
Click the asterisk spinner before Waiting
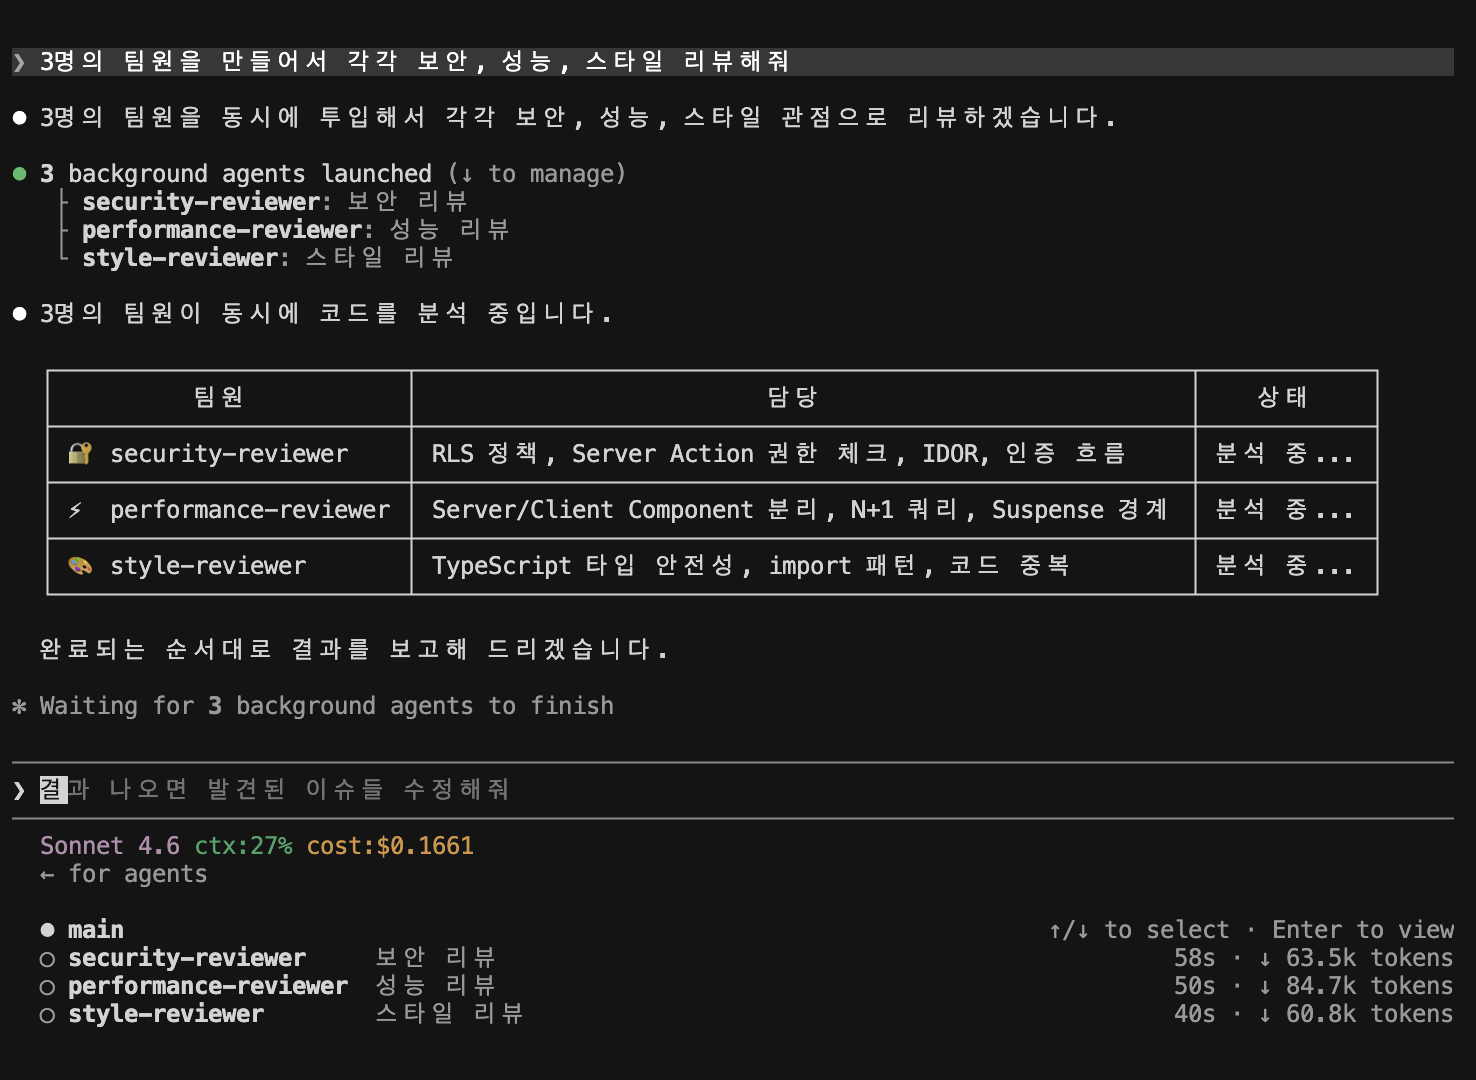click(19, 706)
